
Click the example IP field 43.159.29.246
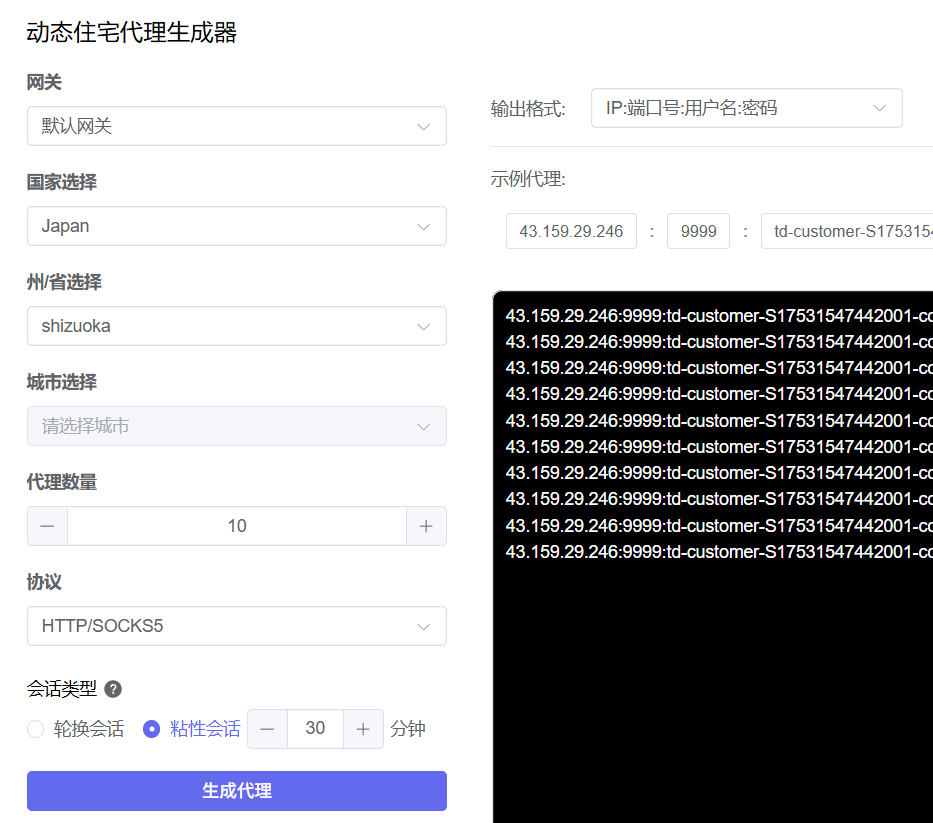point(571,231)
